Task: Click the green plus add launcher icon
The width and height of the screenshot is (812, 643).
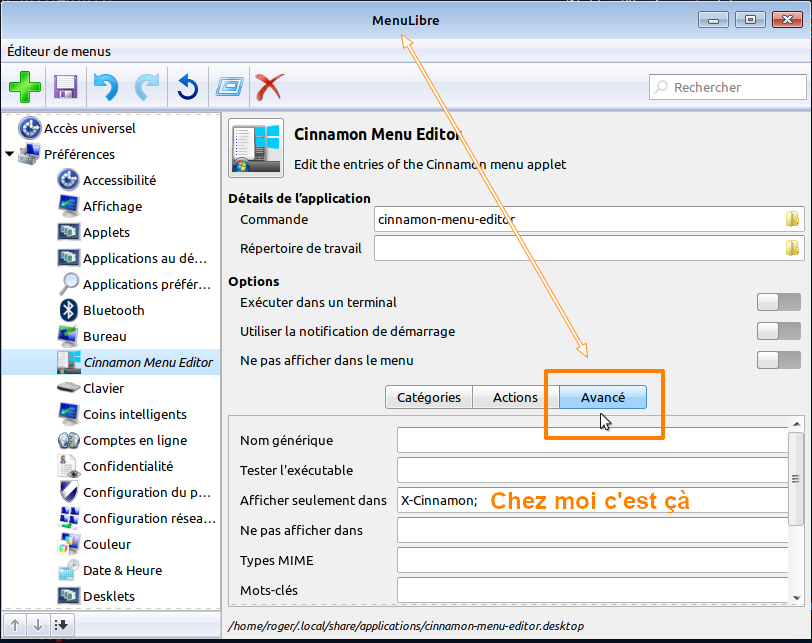Action: pyautogui.click(x=25, y=87)
